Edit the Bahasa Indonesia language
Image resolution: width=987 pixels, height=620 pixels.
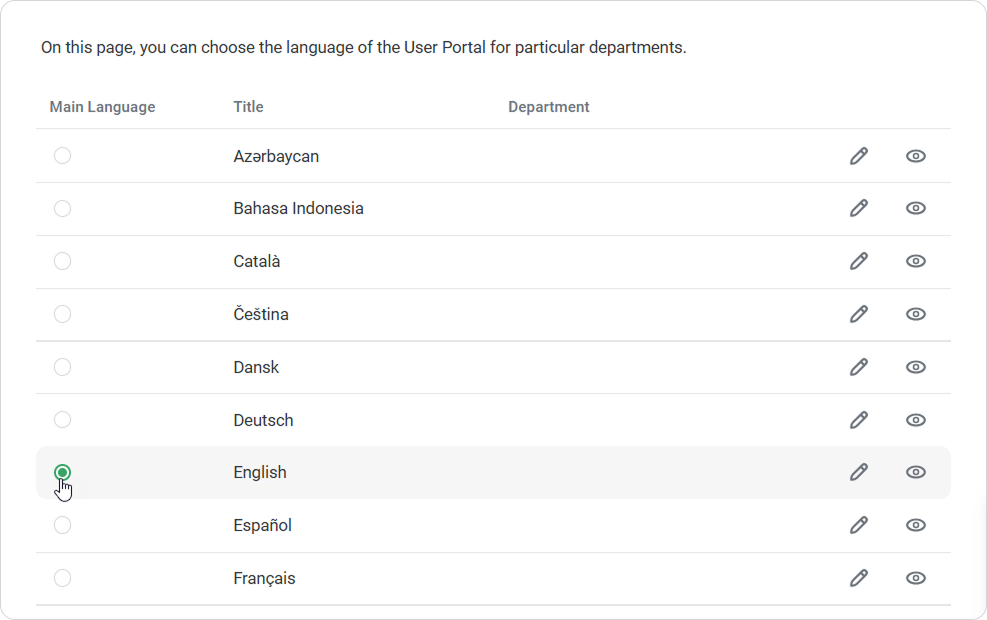858,208
